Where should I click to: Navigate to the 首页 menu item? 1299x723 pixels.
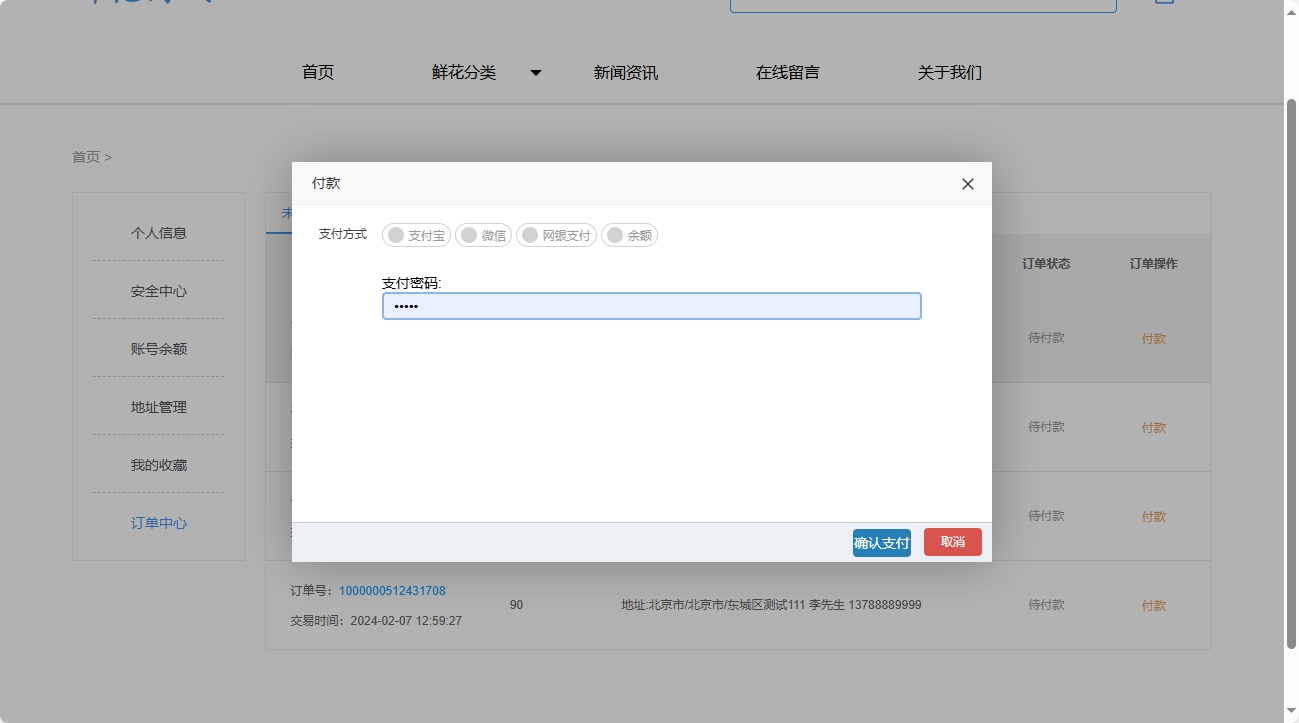(x=317, y=72)
